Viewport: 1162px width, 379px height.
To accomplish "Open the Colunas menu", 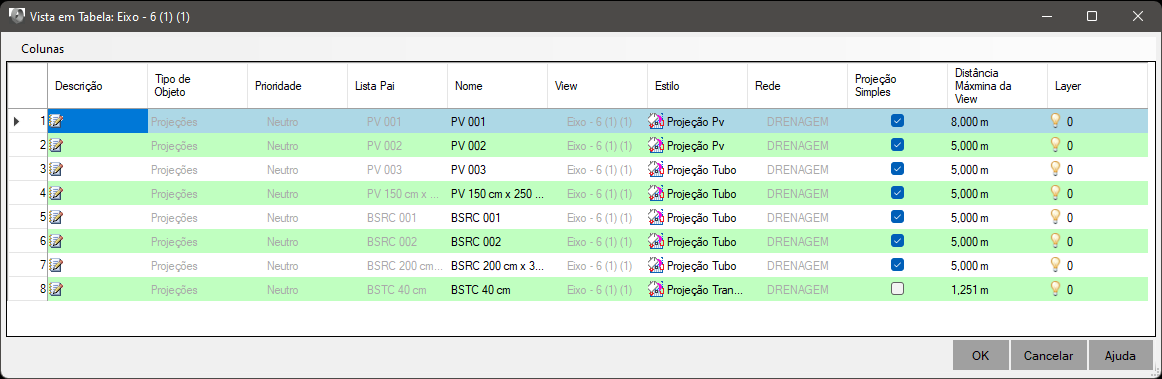I will (43, 50).
